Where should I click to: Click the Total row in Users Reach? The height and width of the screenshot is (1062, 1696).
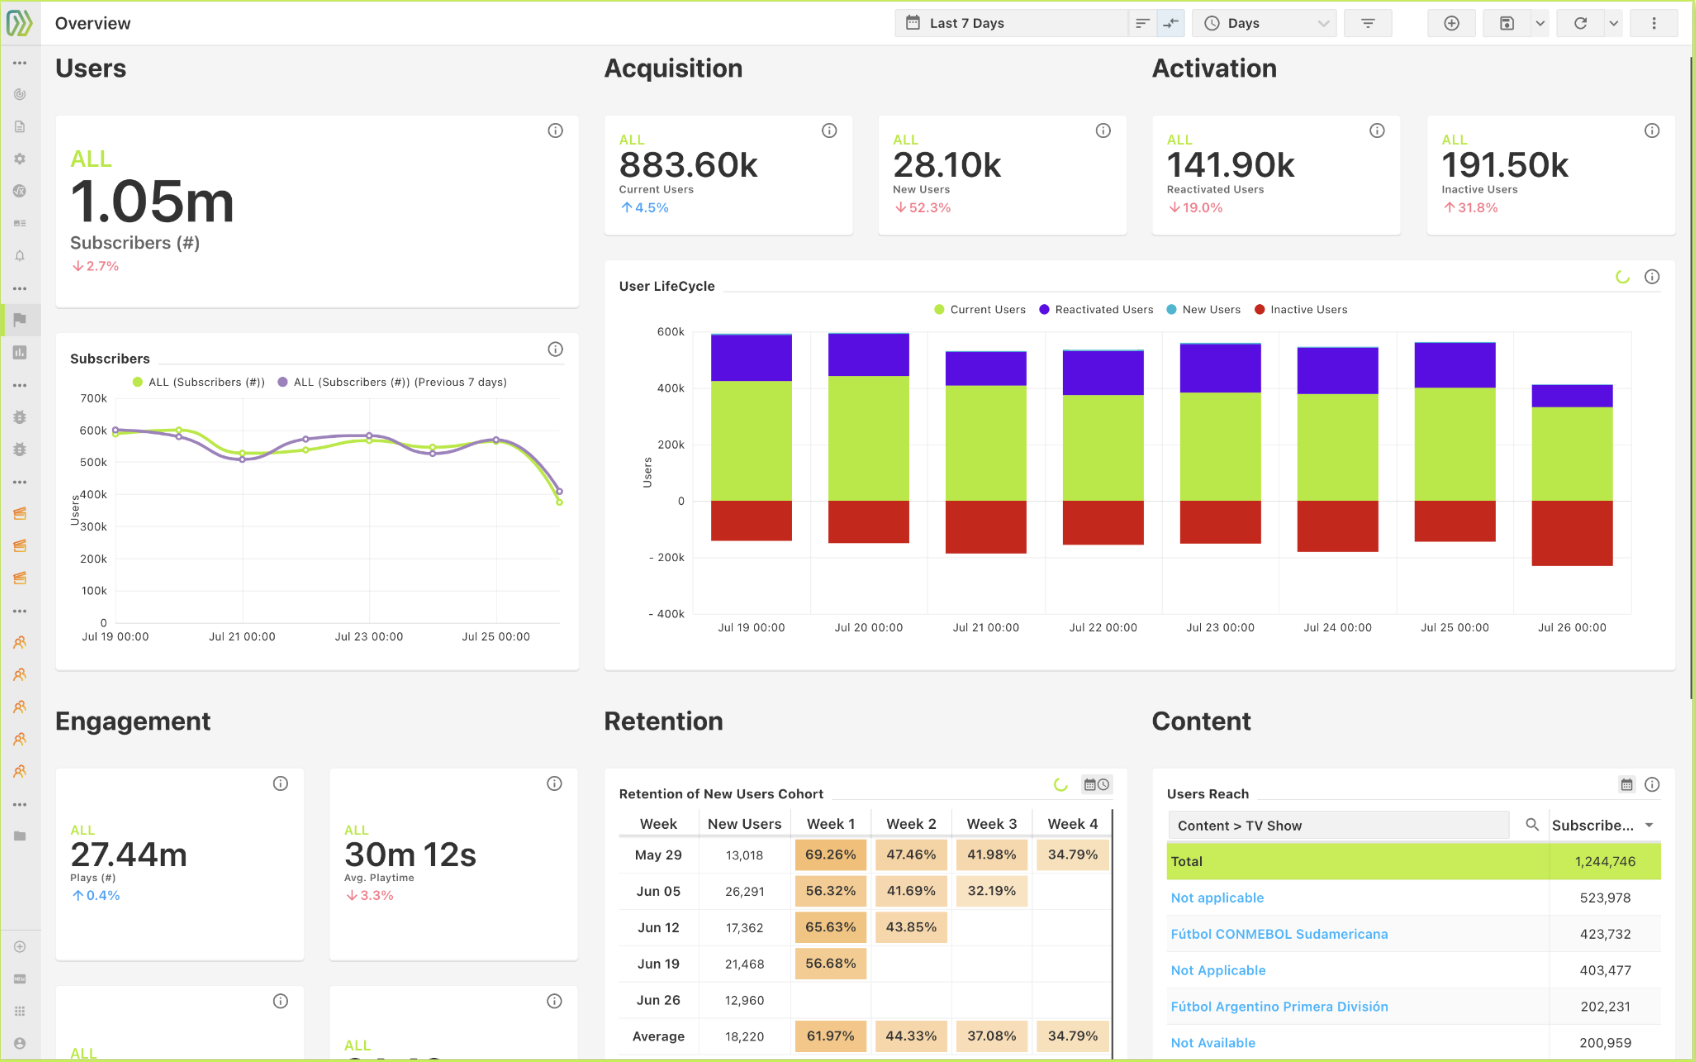point(1414,861)
